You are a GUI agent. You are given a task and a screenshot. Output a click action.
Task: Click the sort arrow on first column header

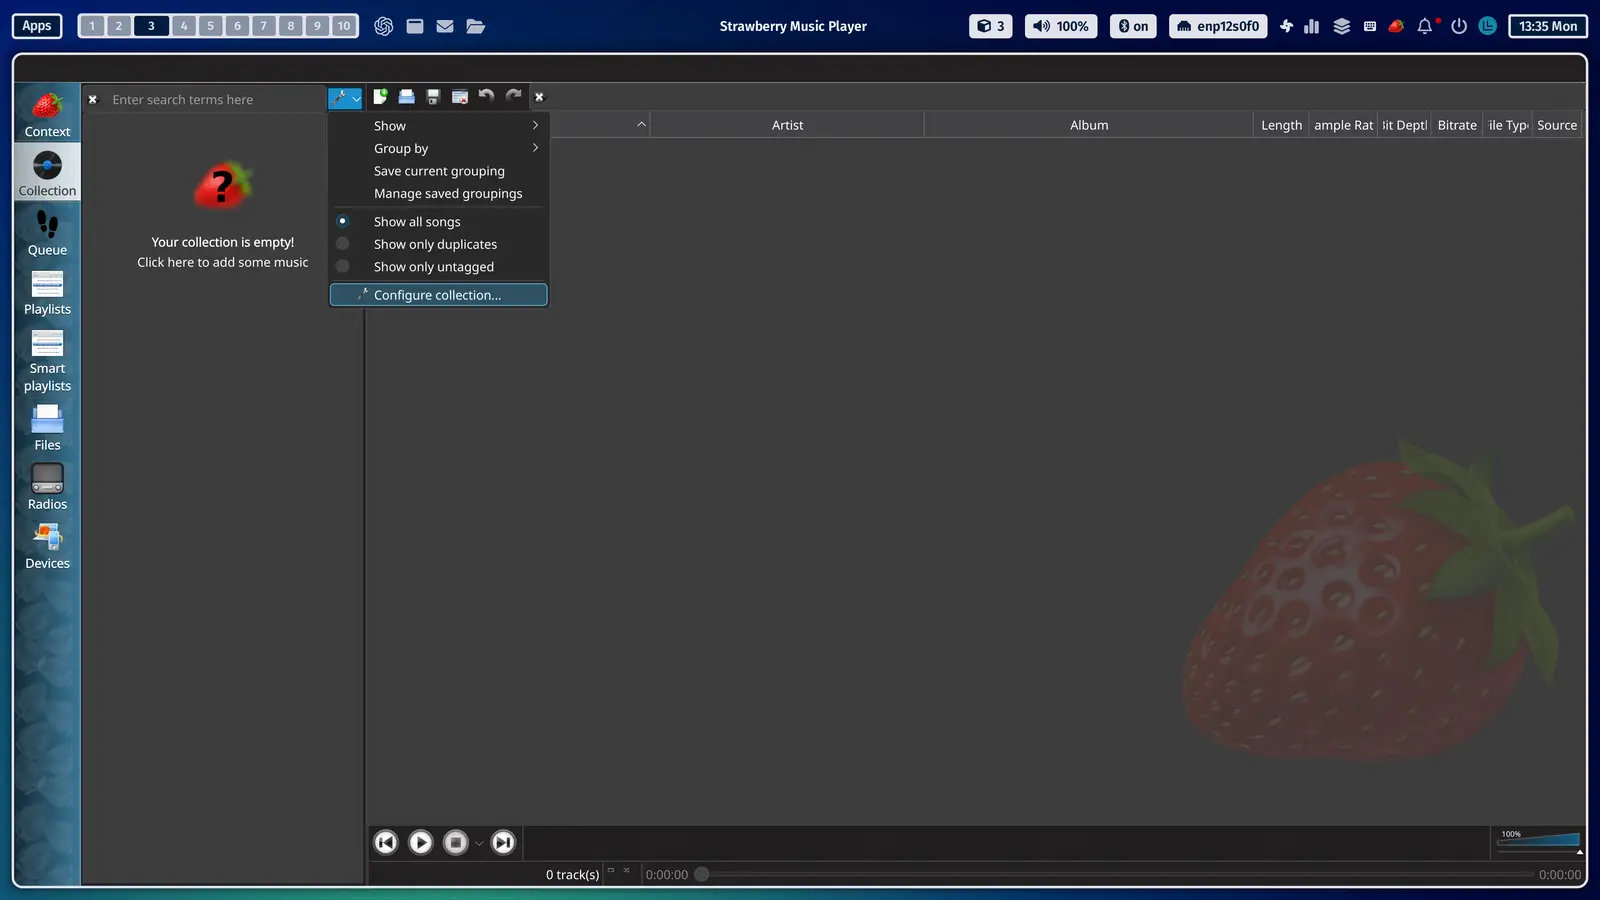[x=641, y=124]
